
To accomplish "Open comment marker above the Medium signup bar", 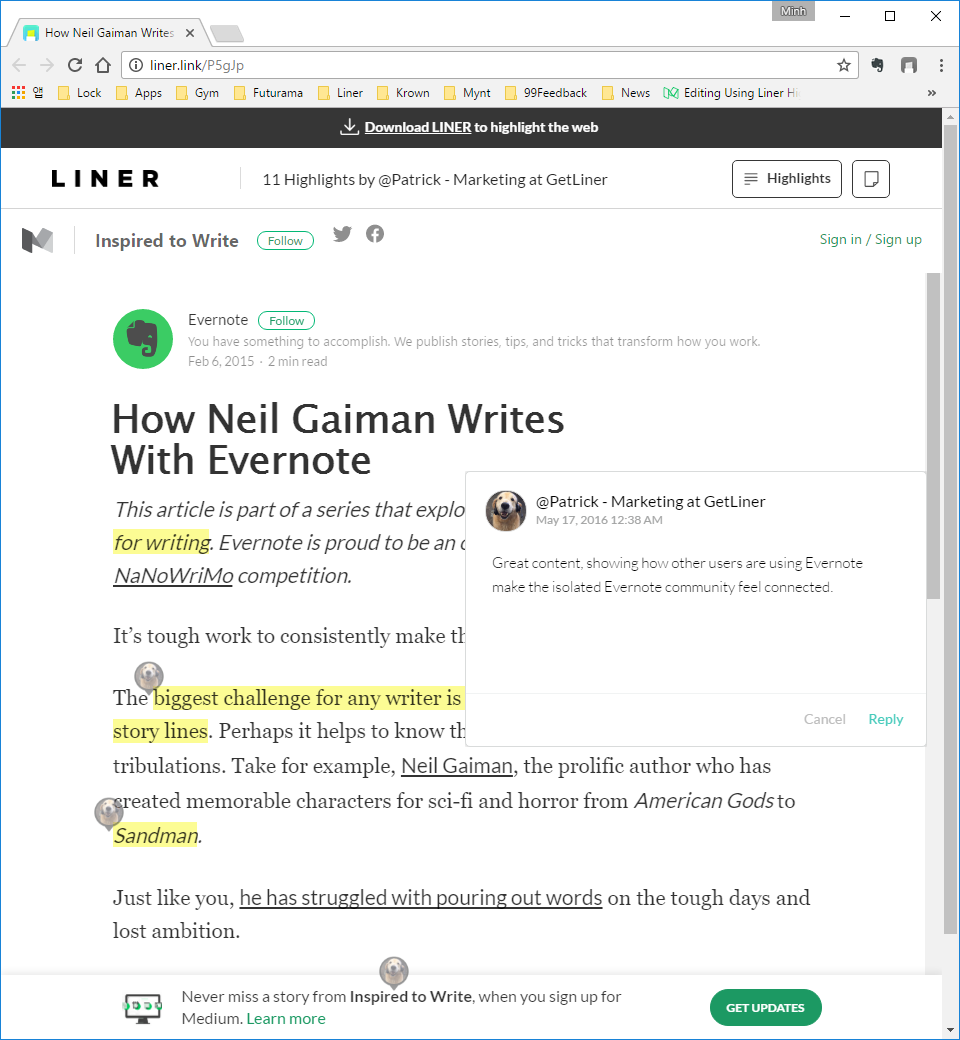I will click(x=393, y=972).
